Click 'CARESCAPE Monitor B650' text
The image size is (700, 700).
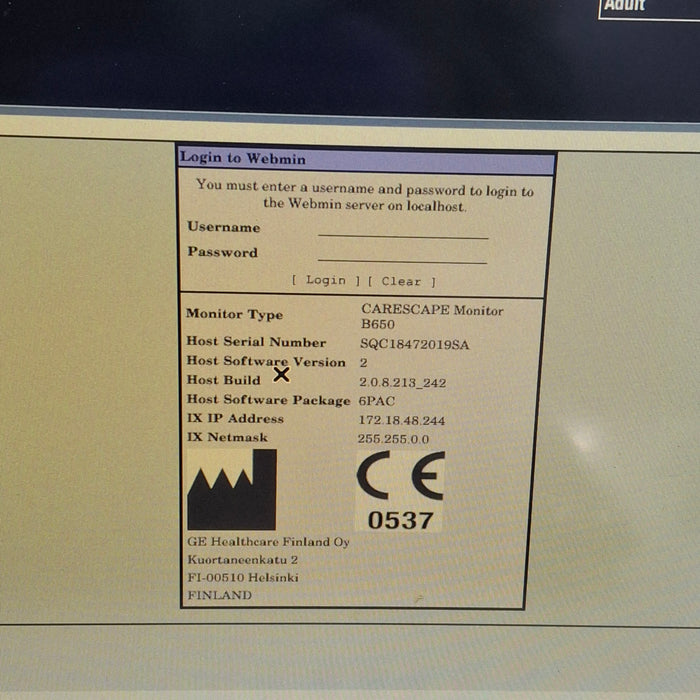tap(432, 317)
